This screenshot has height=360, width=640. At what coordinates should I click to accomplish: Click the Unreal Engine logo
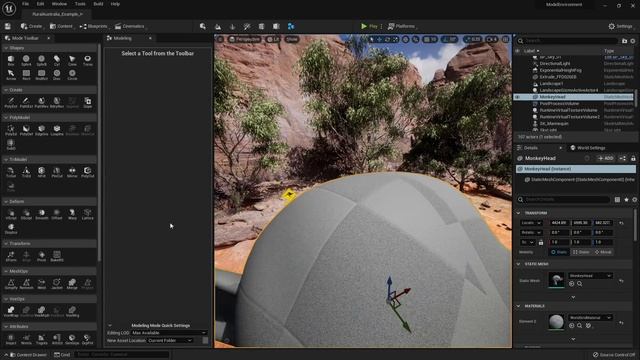9,8
